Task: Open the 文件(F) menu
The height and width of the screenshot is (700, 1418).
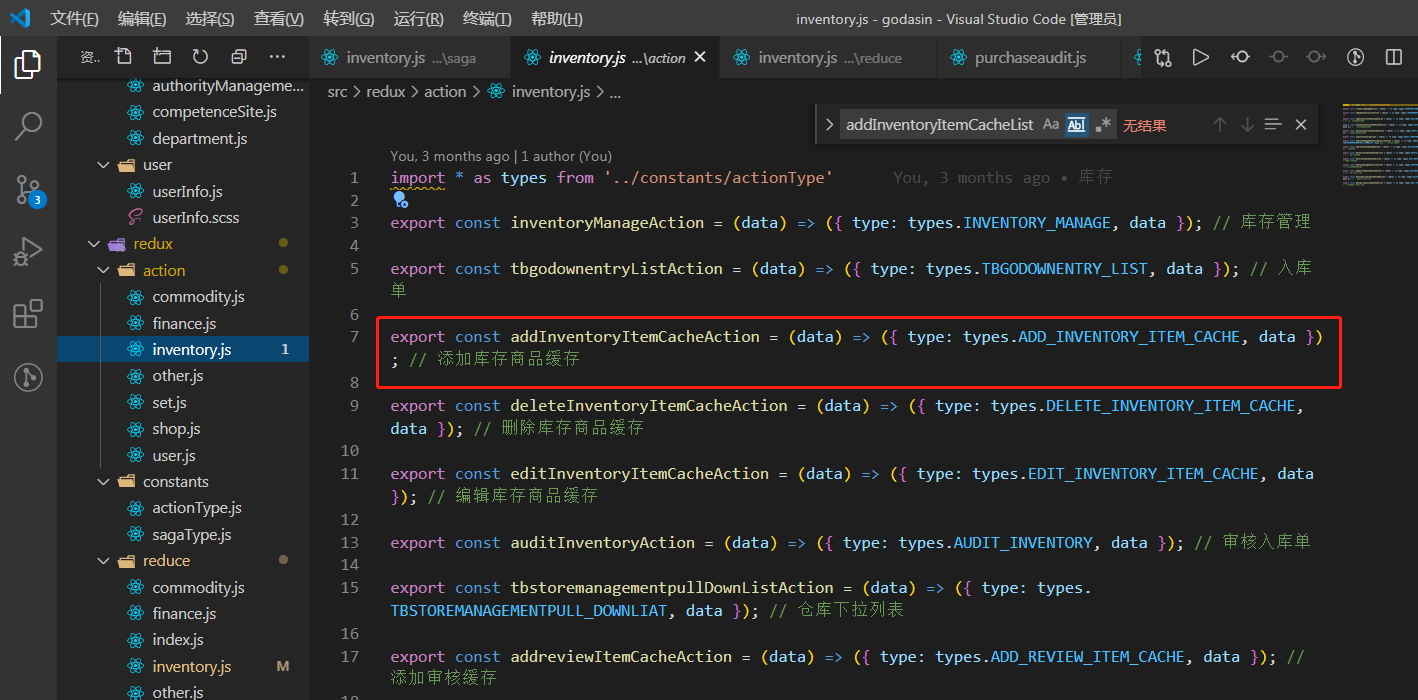Action: point(75,19)
